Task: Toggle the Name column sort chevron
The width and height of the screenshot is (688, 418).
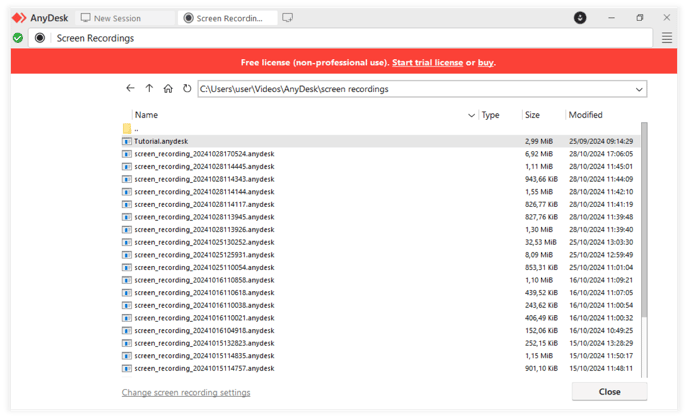Action: coord(471,115)
